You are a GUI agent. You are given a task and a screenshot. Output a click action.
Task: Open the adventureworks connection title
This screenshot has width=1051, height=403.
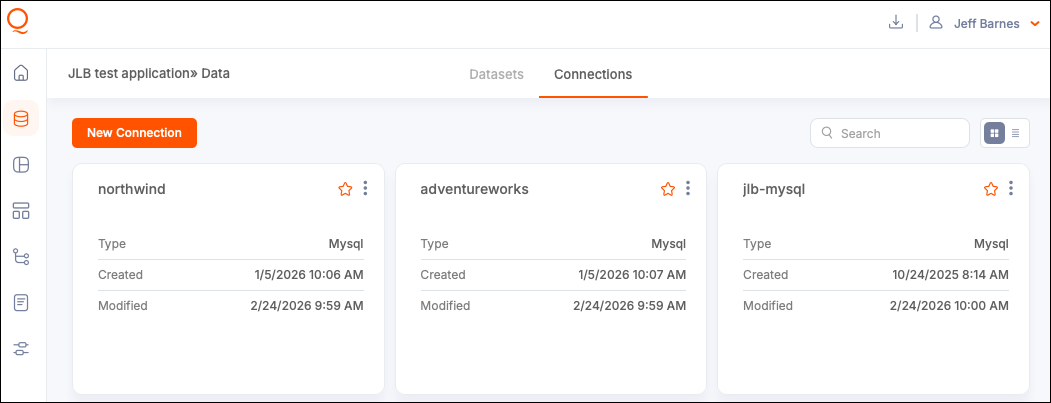475,189
